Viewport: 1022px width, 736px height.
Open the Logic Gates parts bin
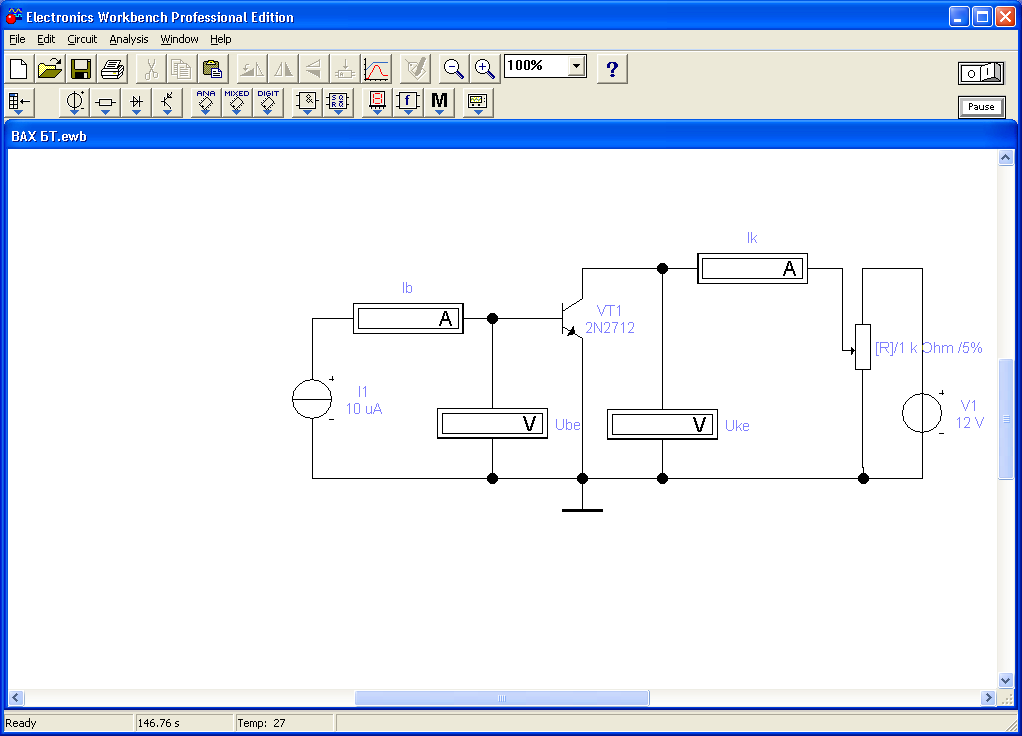pos(307,102)
